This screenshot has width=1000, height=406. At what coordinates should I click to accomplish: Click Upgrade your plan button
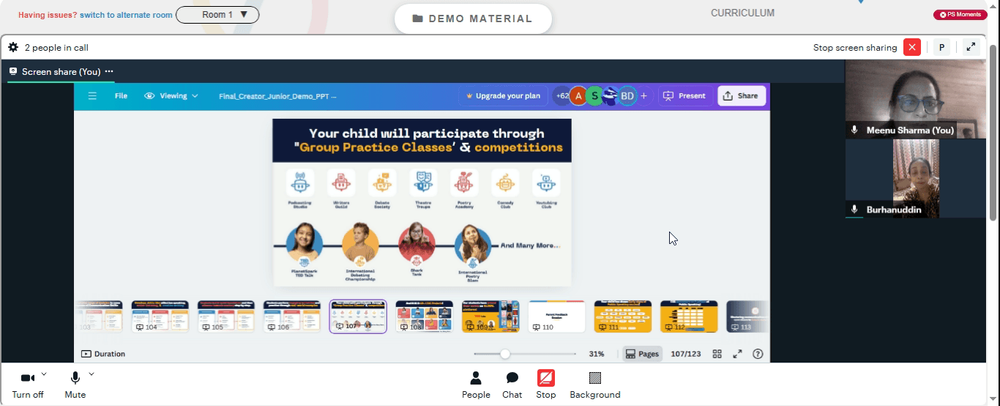tap(503, 96)
